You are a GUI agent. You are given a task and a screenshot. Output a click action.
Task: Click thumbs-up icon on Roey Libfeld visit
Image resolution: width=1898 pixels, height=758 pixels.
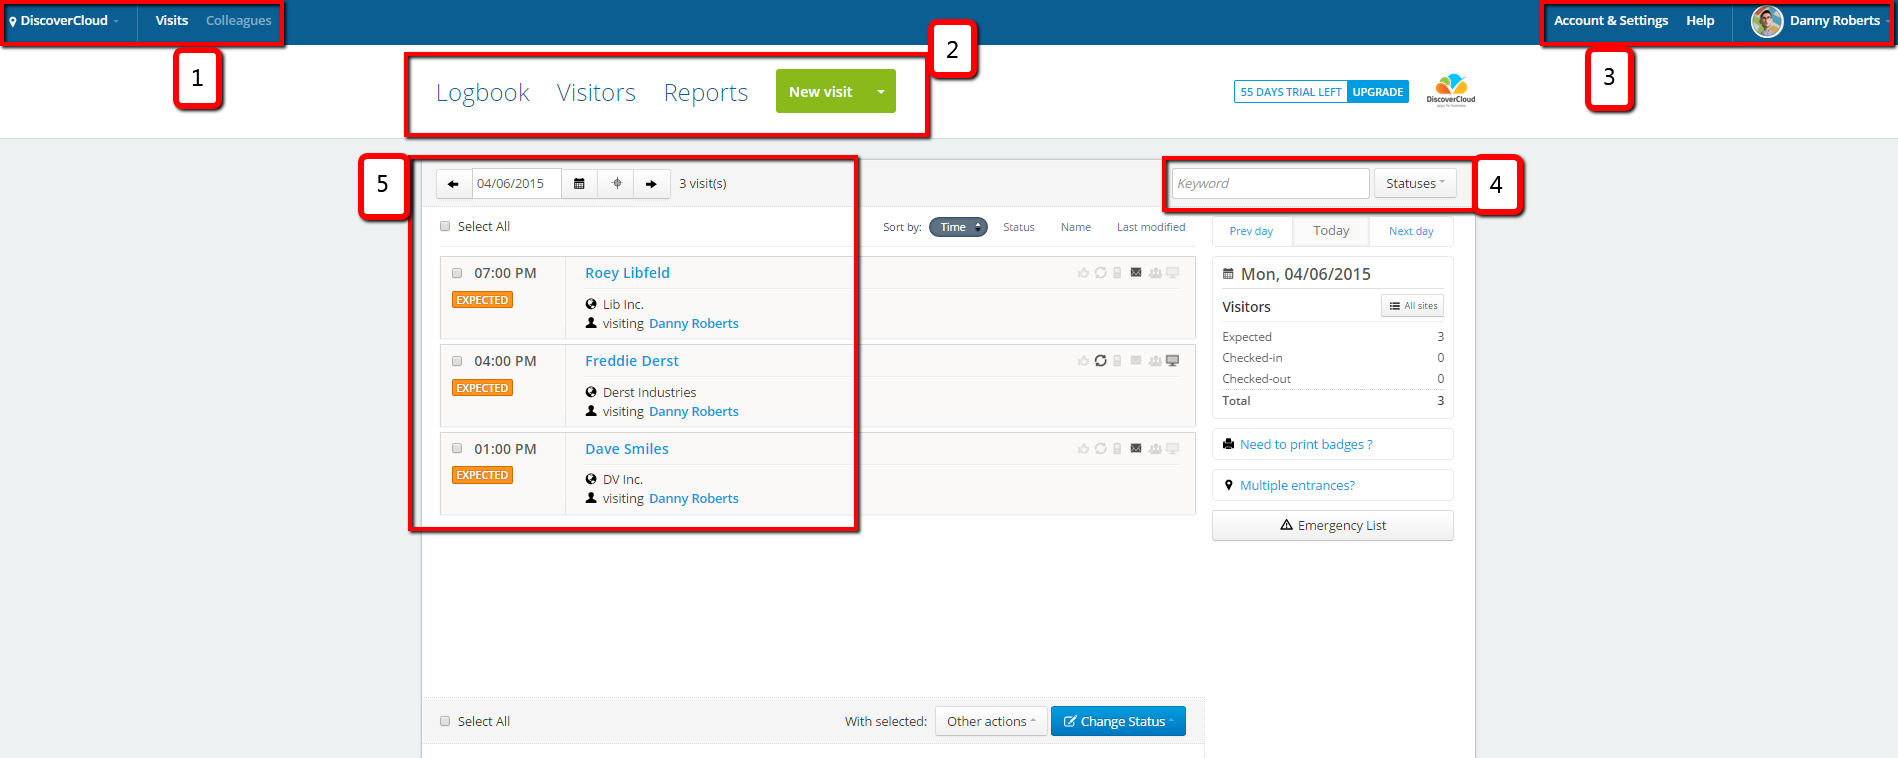(1083, 273)
